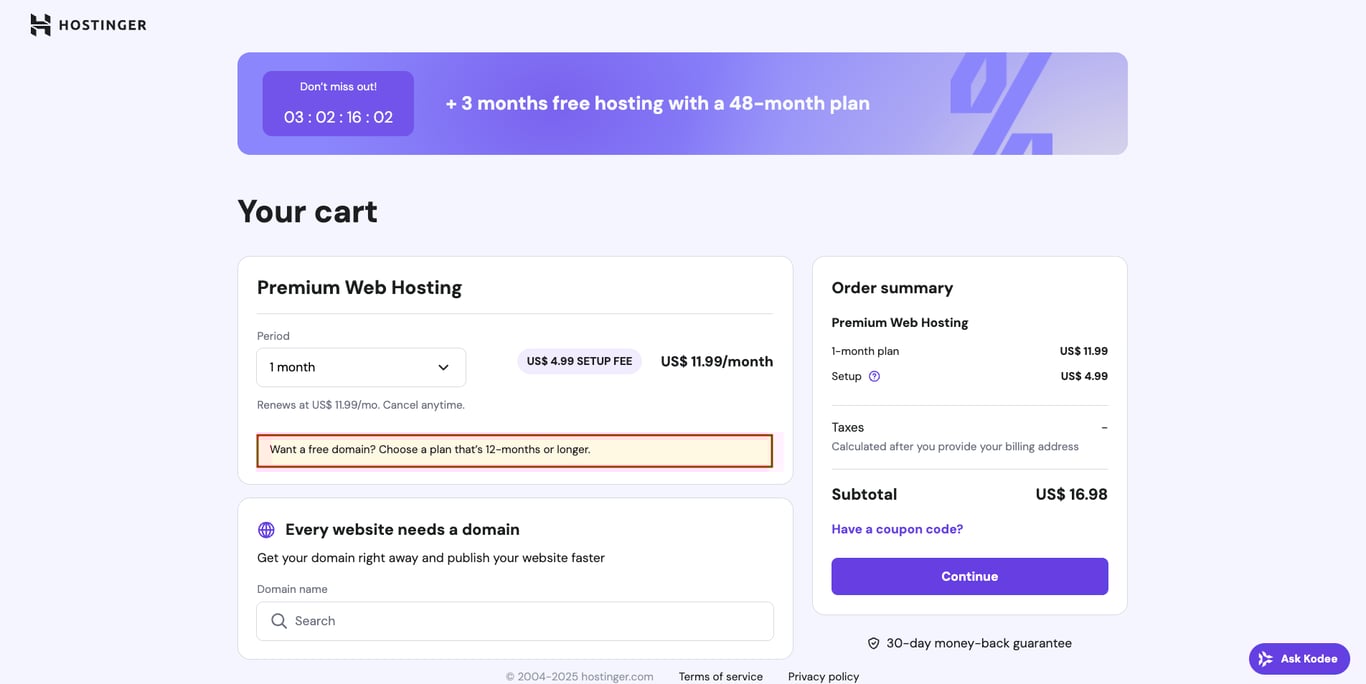Screen dimensions: 1366x684
Task: Open the Ask Kodee chat
Action: [1299, 658]
